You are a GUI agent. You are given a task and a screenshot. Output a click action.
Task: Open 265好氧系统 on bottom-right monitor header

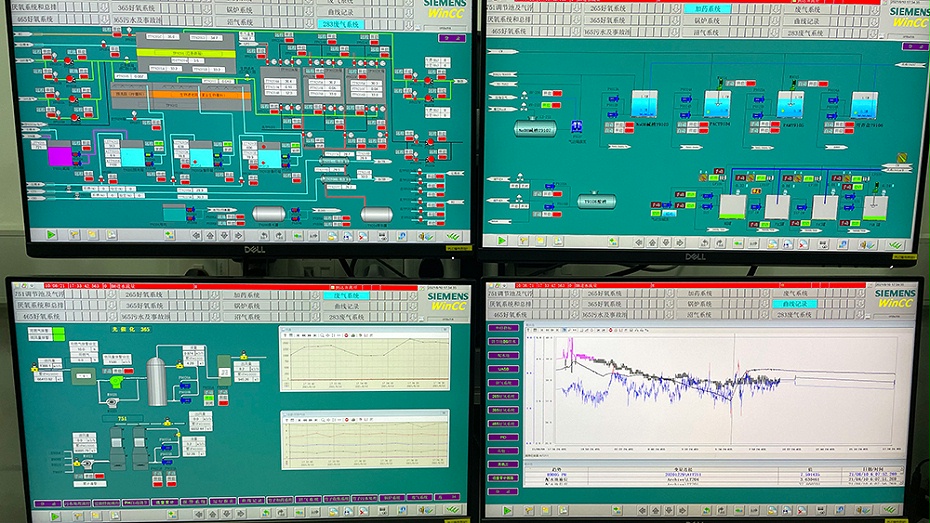coord(604,293)
